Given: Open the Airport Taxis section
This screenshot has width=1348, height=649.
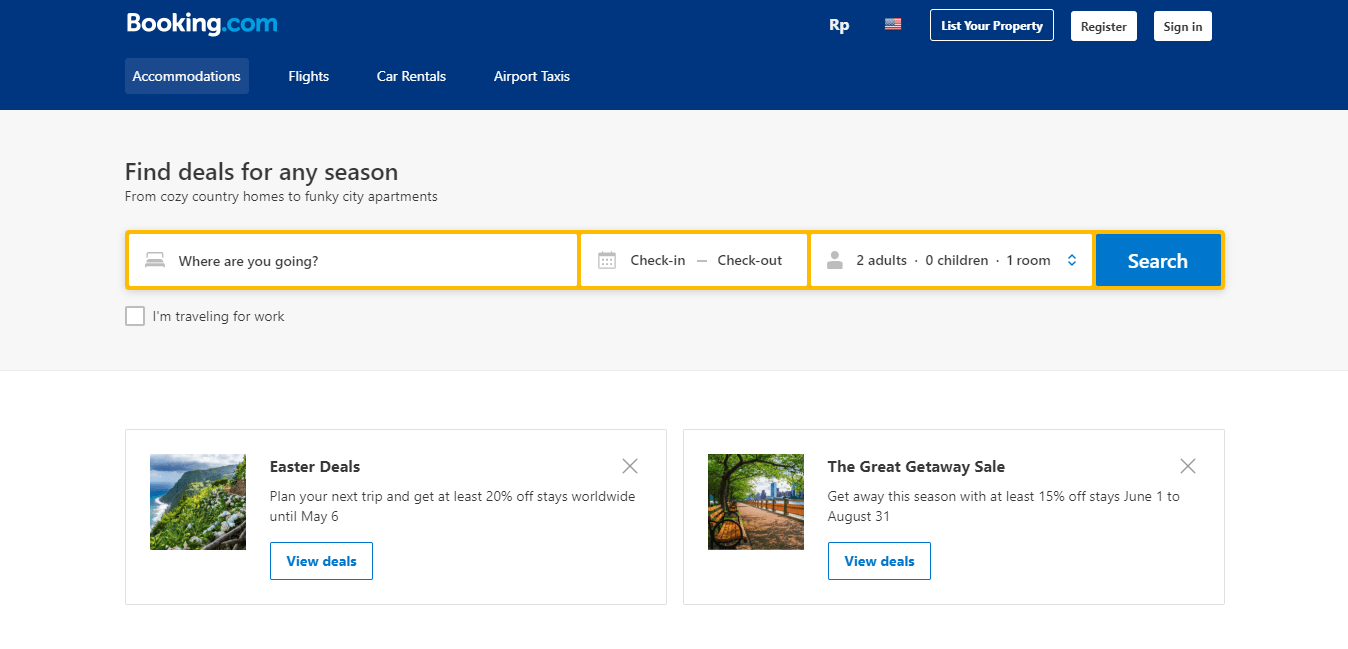Looking at the screenshot, I should pyautogui.click(x=531, y=76).
